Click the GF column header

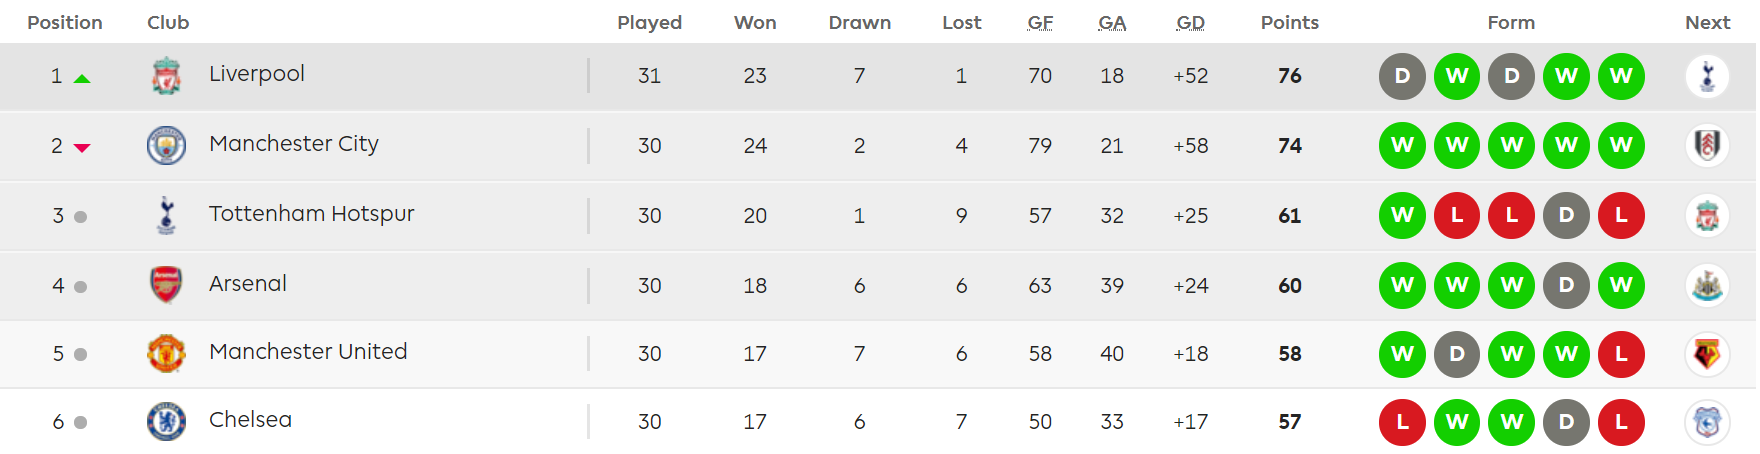tap(1040, 22)
